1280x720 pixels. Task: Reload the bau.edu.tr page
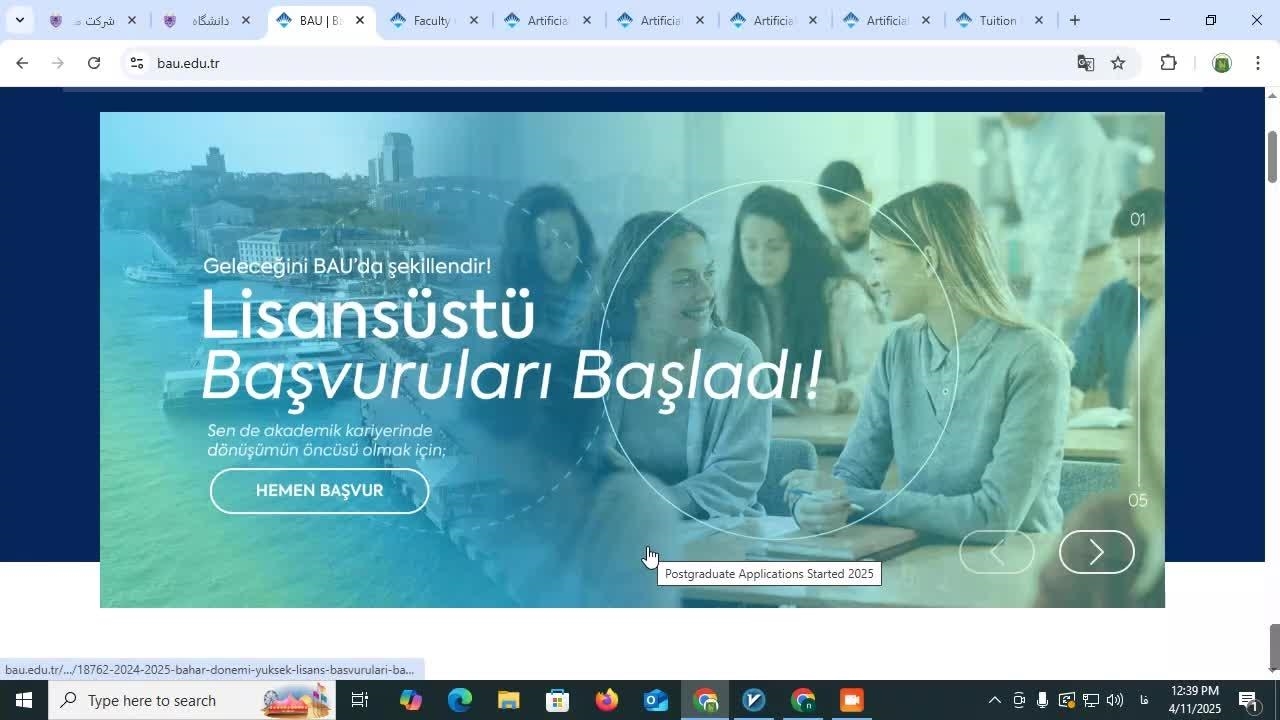94,63
